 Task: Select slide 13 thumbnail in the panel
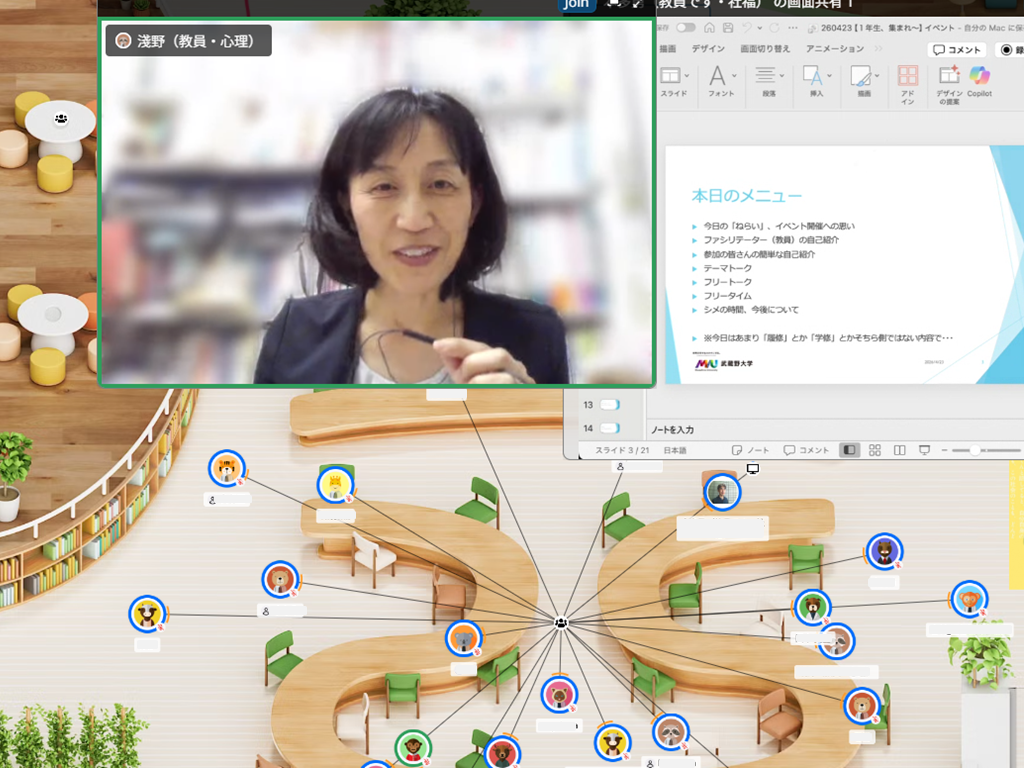click(607, 405)
